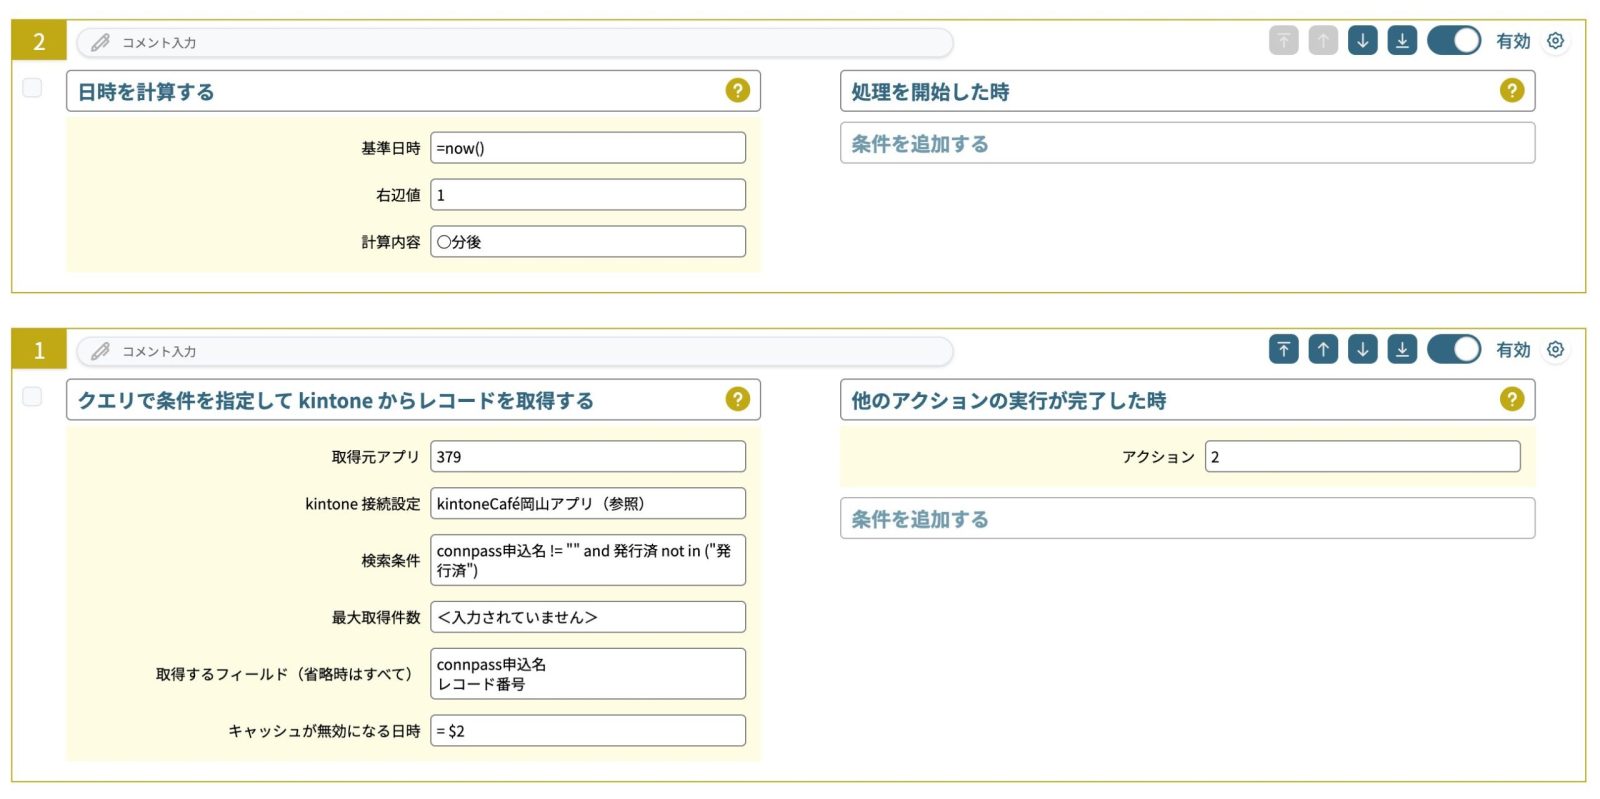Viewport: 1600px width, 799px height.
Task: Edit 検索条件 query field
Action: (x=588, y=560)
